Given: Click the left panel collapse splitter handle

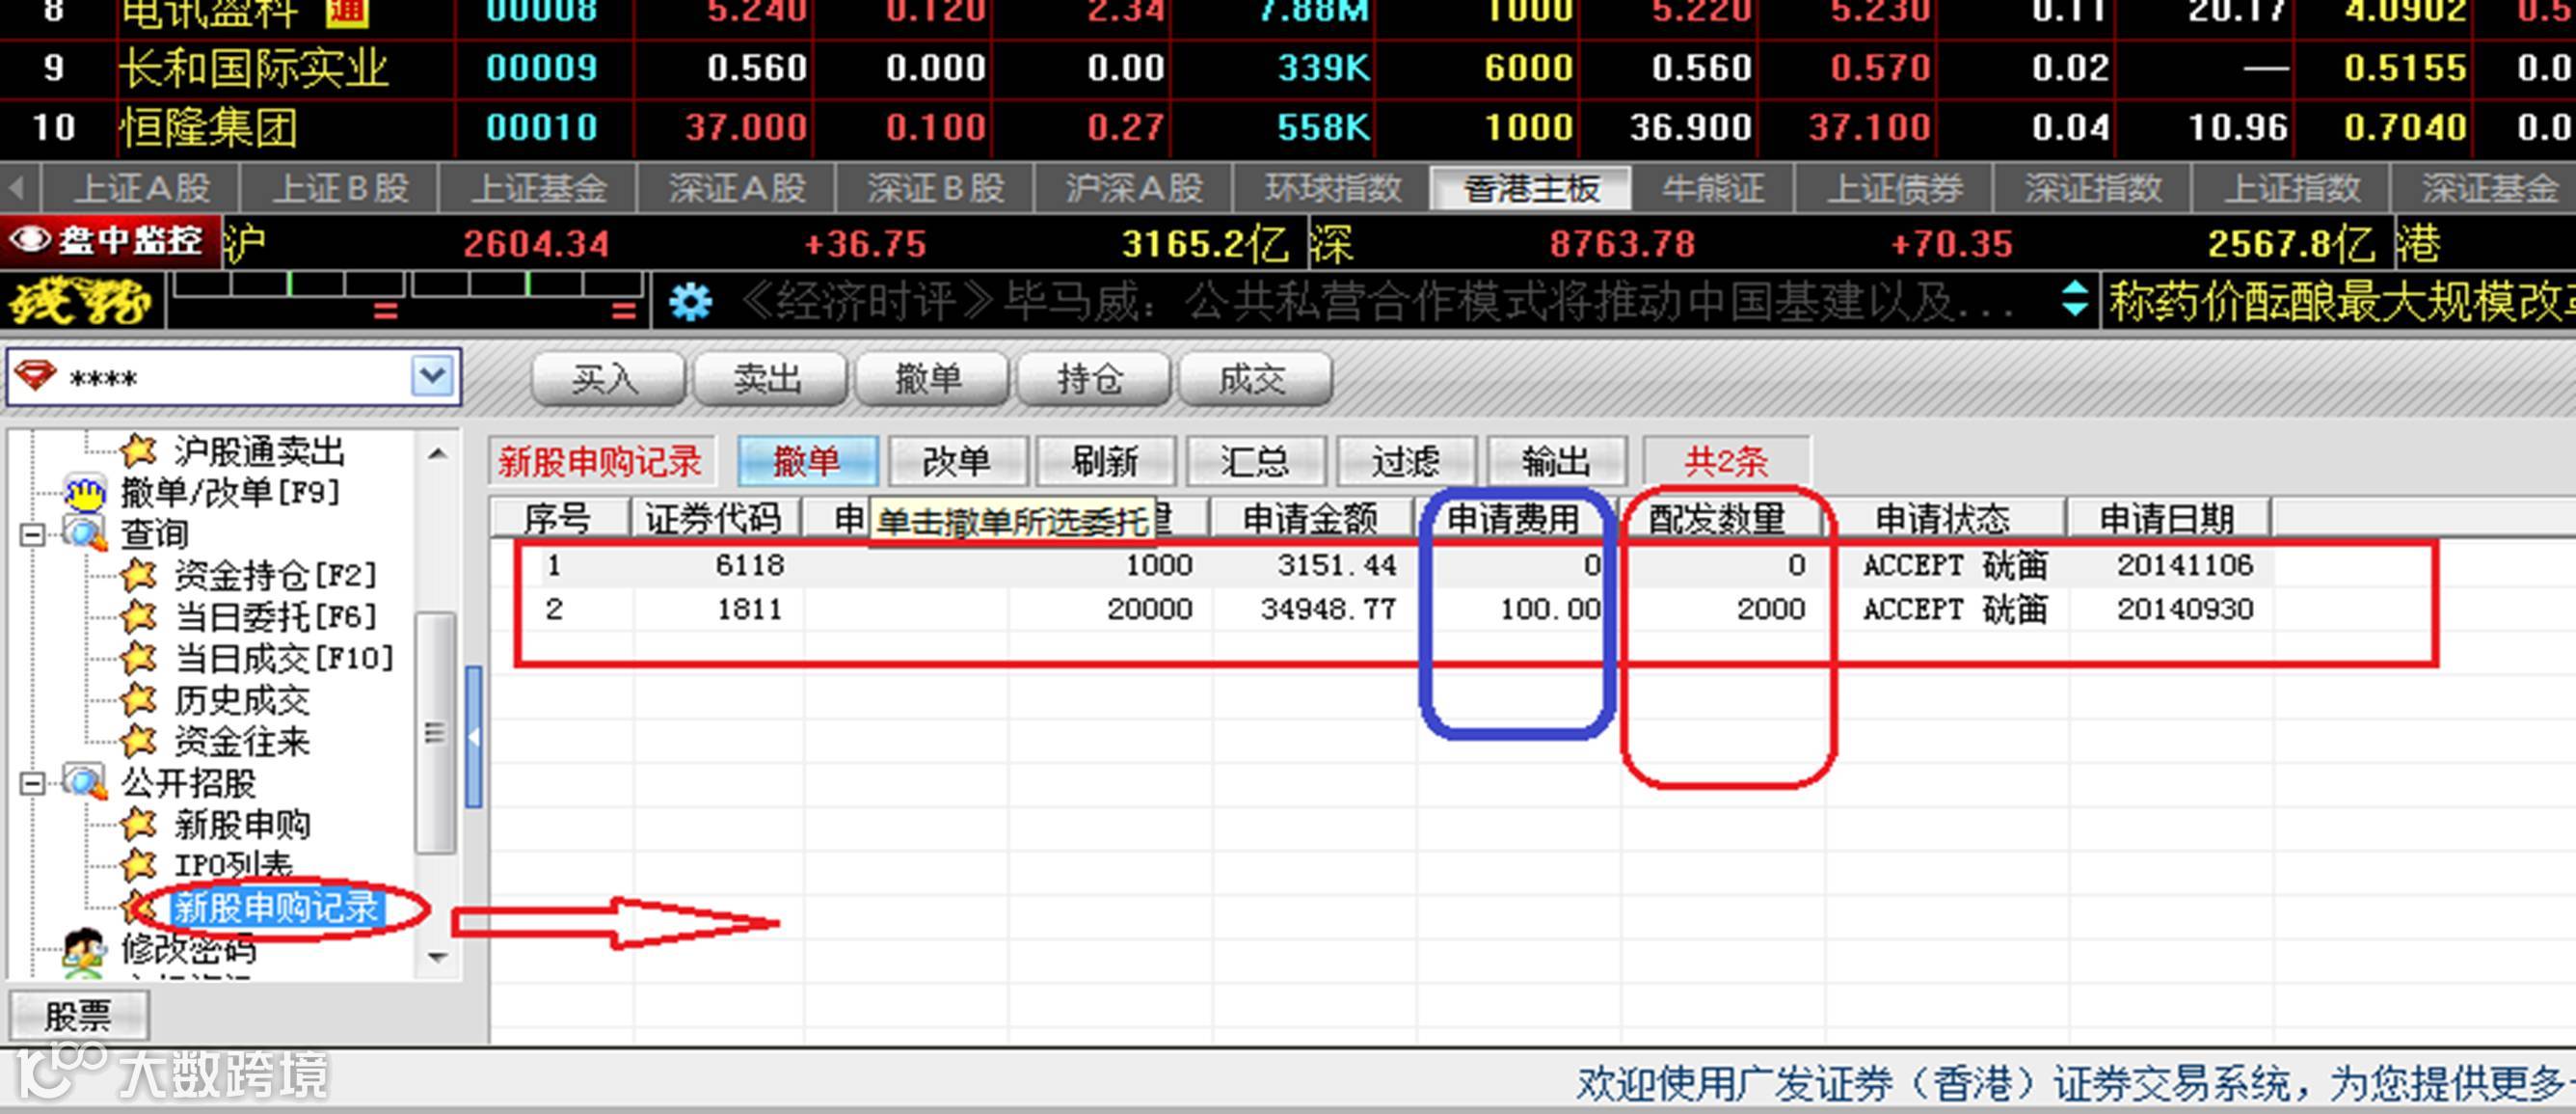Looking at the screenshot, I should coord(474,737).
